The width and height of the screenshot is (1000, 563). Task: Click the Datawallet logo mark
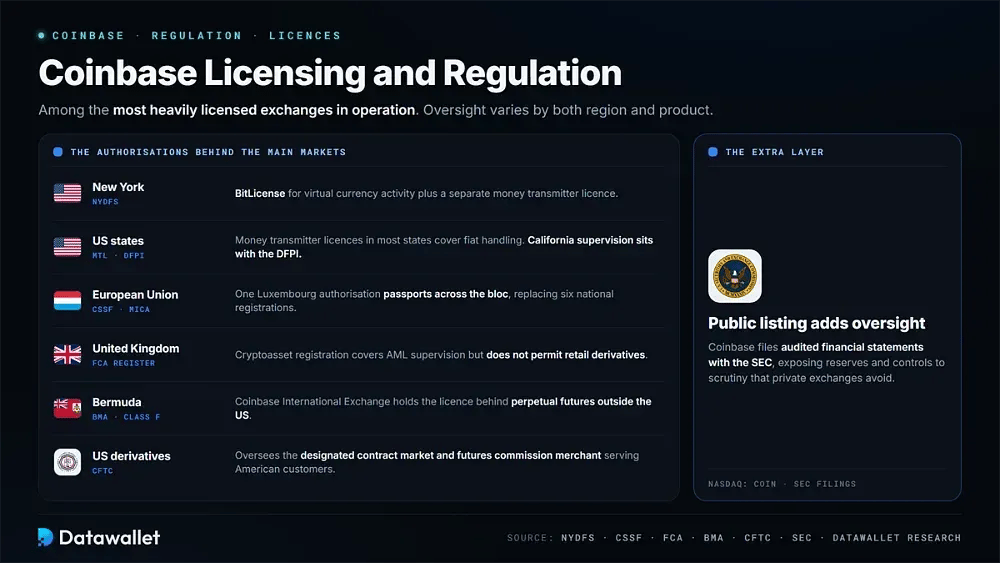tap(45, 537)
